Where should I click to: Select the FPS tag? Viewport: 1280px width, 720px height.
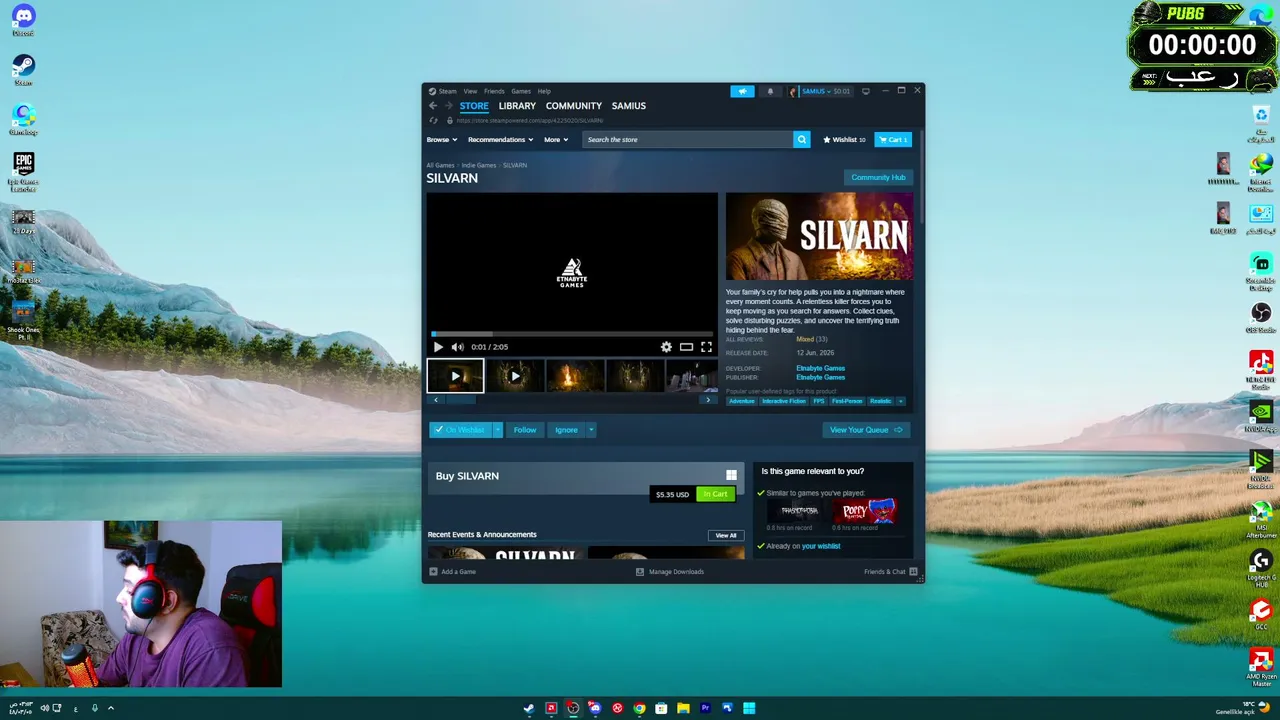tap(818, 401)
